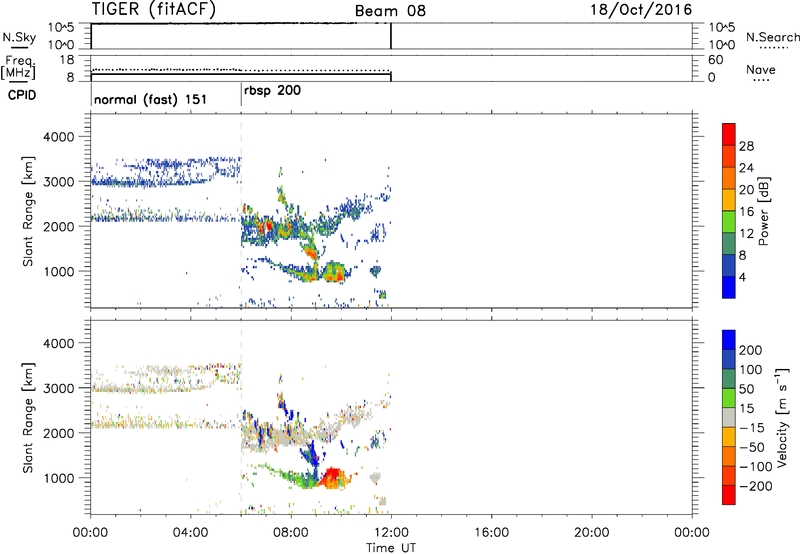
Task: Pick the gray -15 to 15 Velocity colorbar segment
Action: (729, 417)
